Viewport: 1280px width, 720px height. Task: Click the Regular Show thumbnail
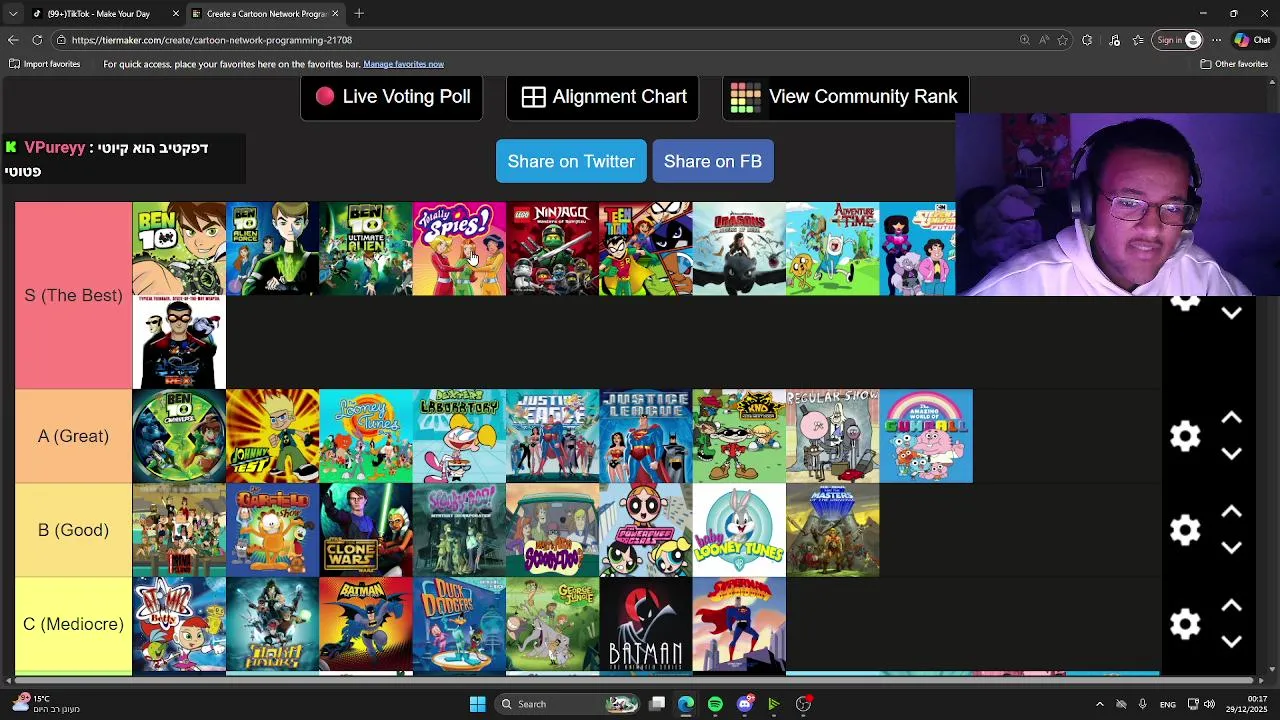pyautogui.click(x=832, y=436)
